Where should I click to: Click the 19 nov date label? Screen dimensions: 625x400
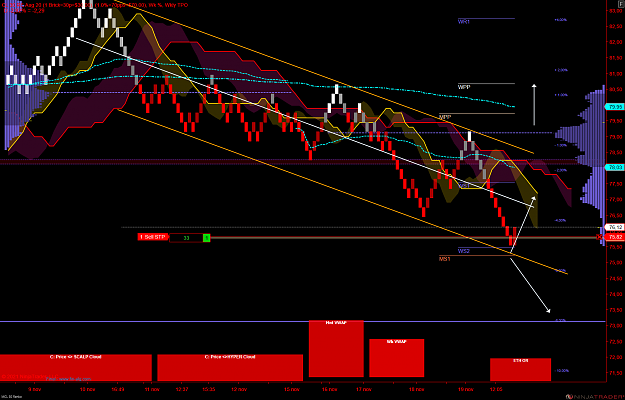[466, 389]
